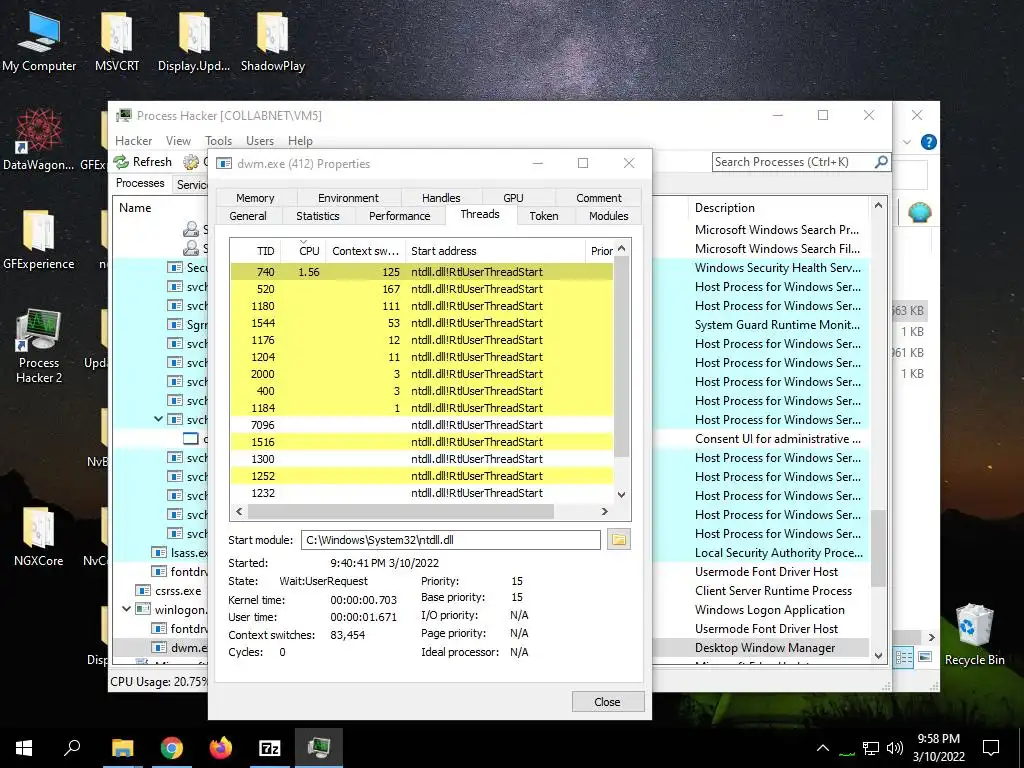Click the Search Processes input field
The height and width of the screenshot is (768, 1024).
792,161
